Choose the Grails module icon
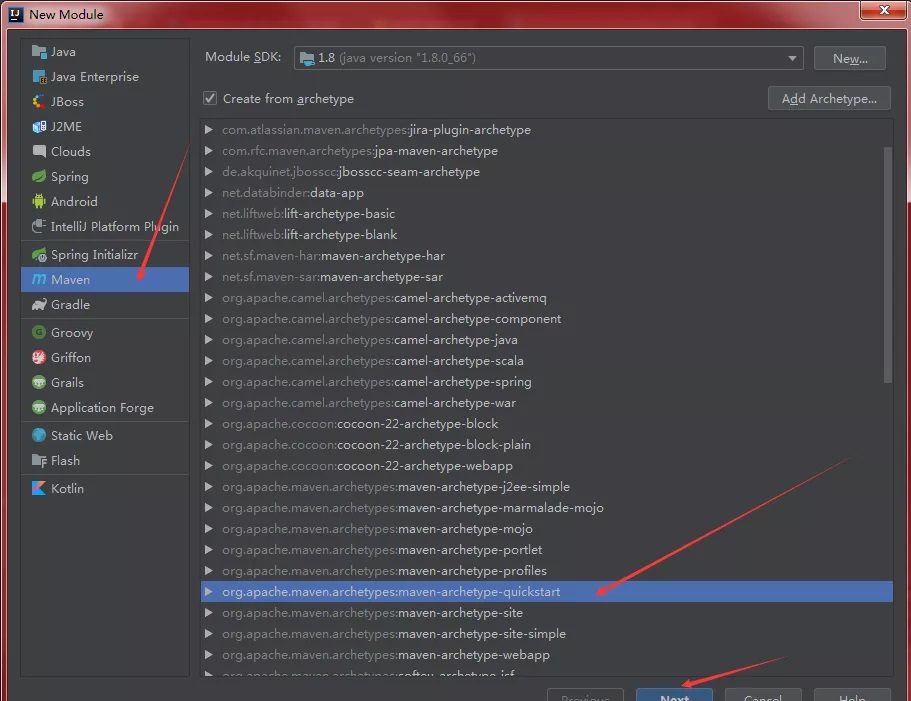Viewport: 911px width, 701px height. pos(39,382)
